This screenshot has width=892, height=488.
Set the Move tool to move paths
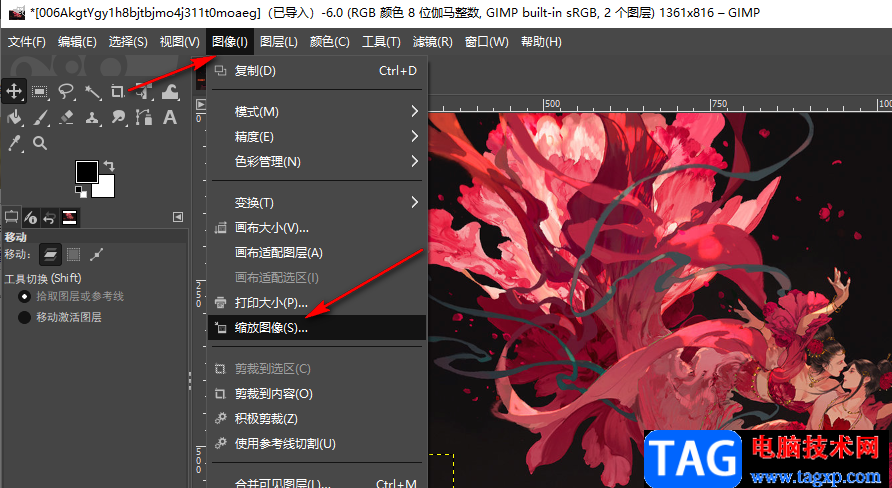coord(97,255)
